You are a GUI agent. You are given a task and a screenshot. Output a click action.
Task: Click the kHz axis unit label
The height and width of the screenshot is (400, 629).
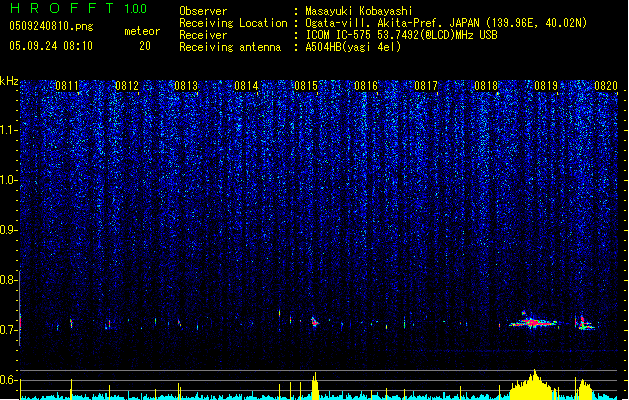click(9, 81)
